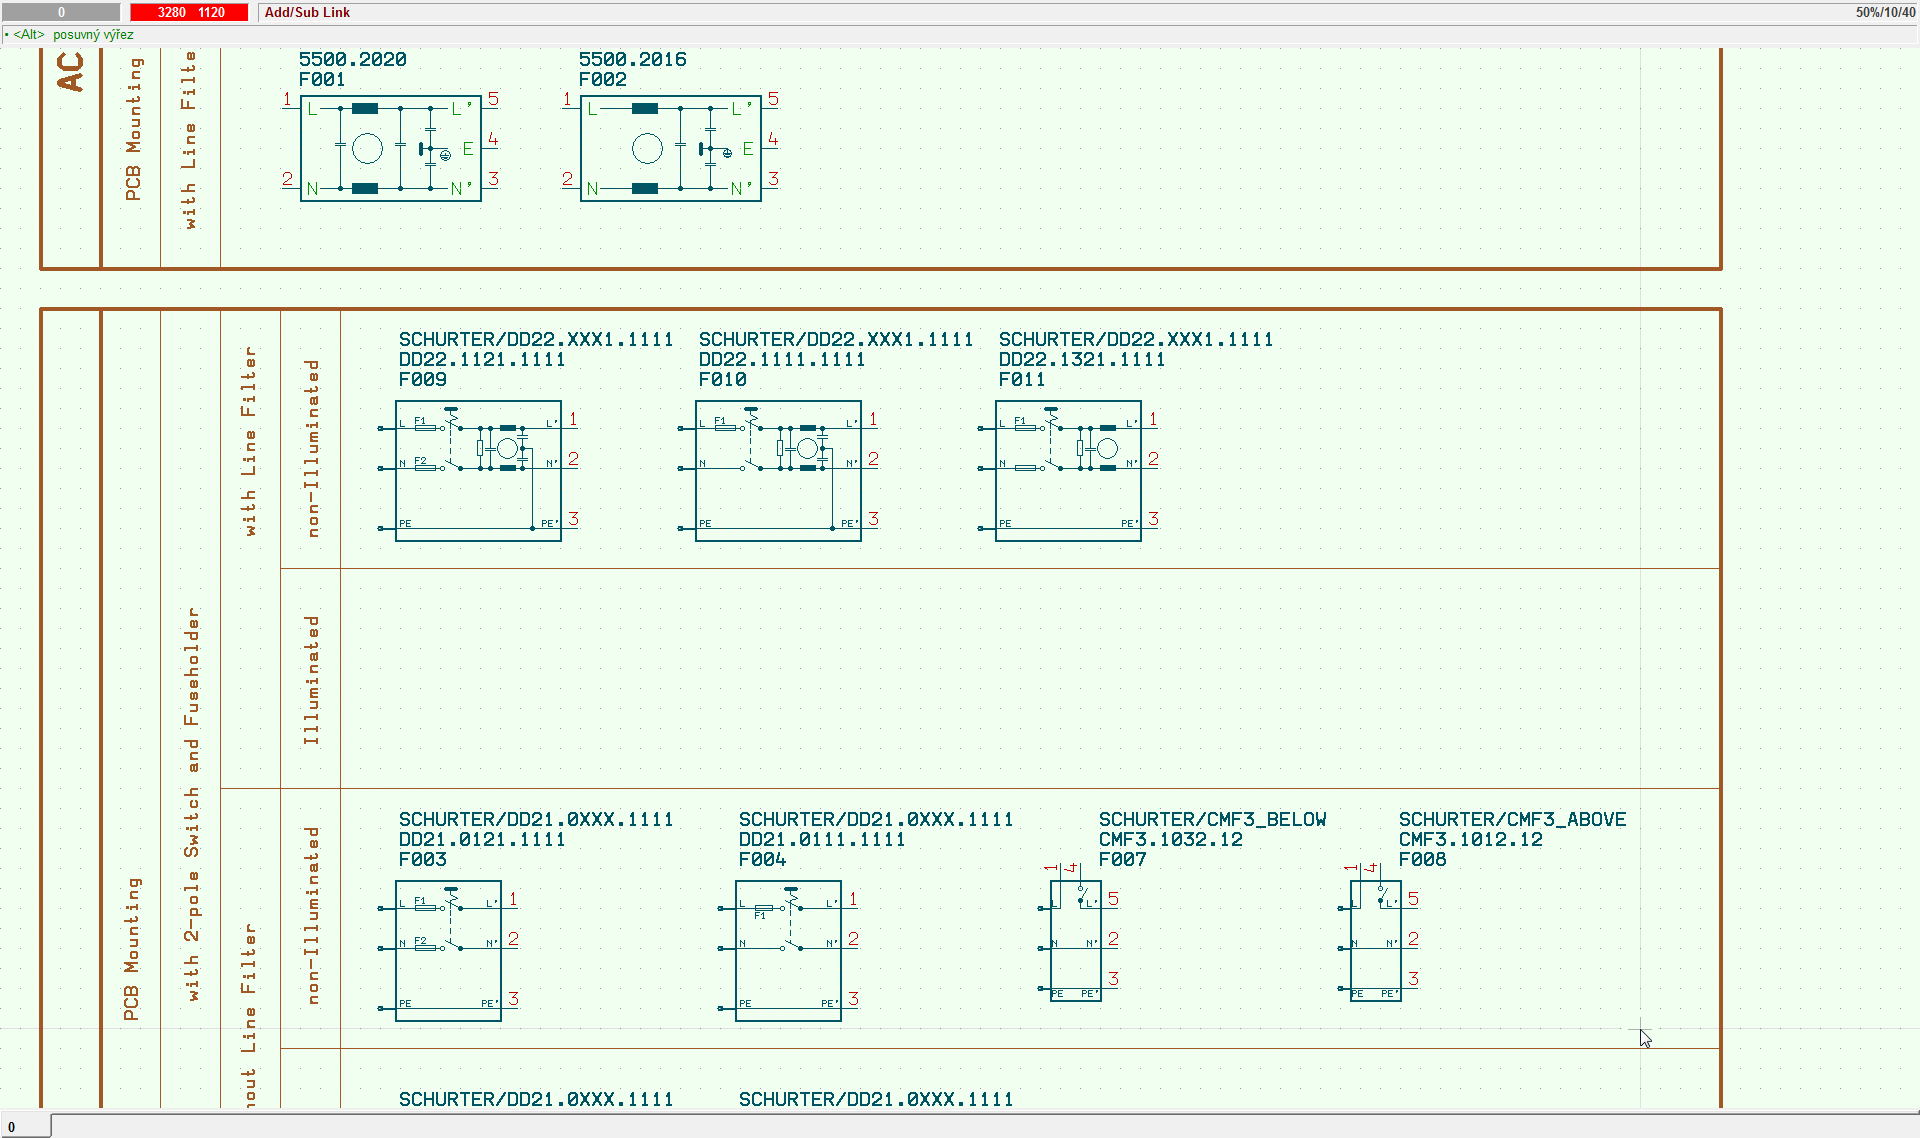Click the 5500.2016 part label
1920x1138 pixels.
(x=632, y=59)
